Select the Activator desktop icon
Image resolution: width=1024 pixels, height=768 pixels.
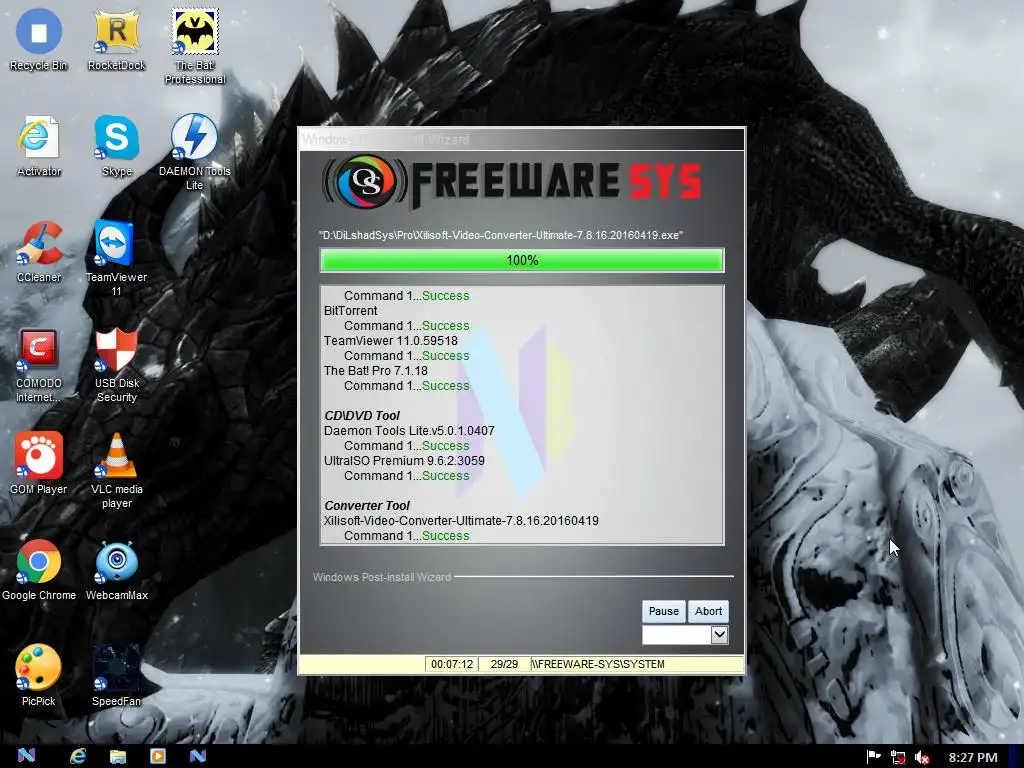click(39, 146)
